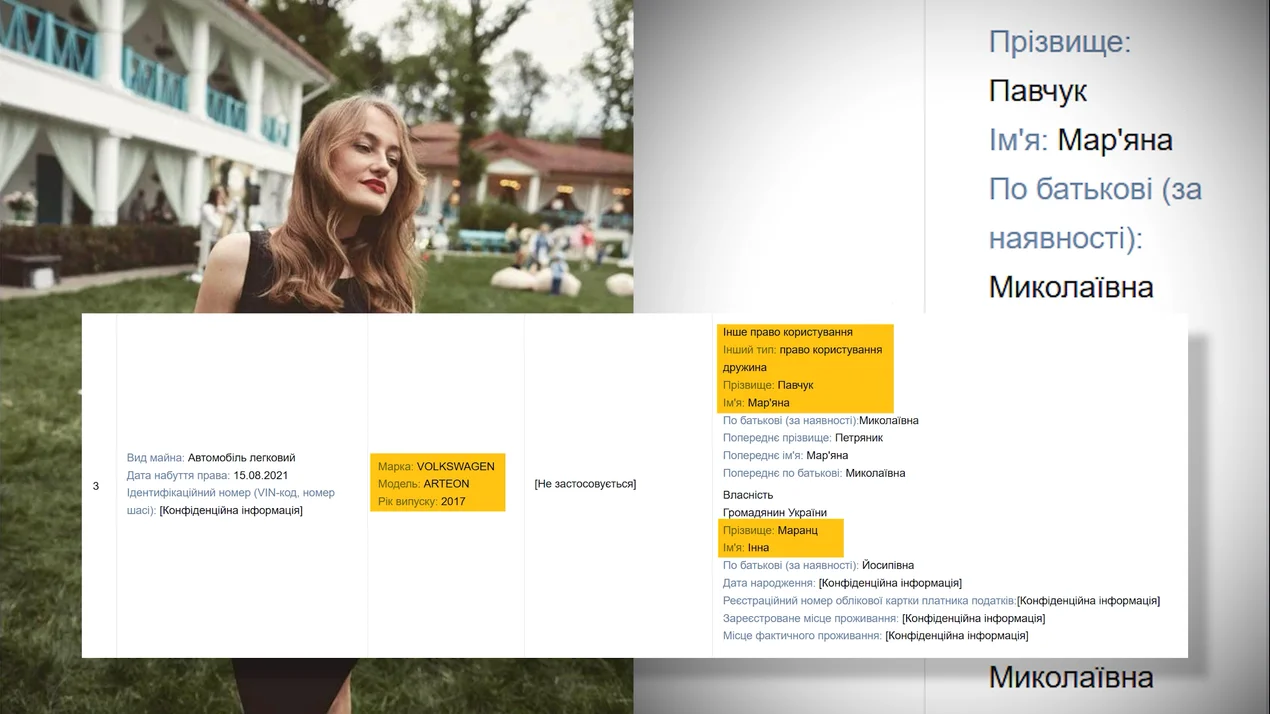Click the '[Не застосовується]' cell
Screen dimensions: 1270x714
(585, 484)
